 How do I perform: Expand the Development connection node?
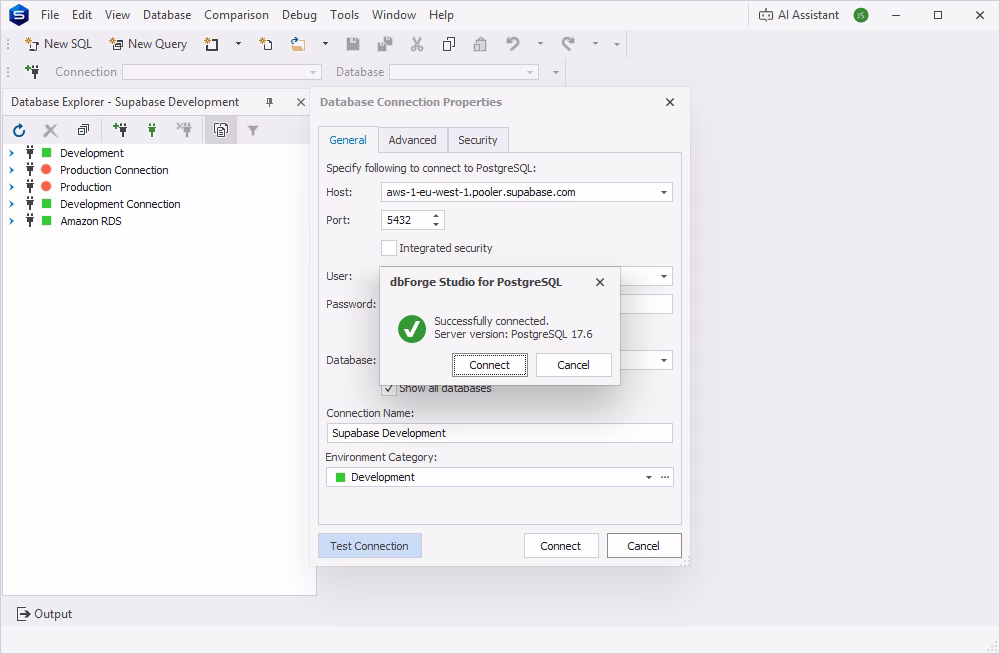[11, 153]
